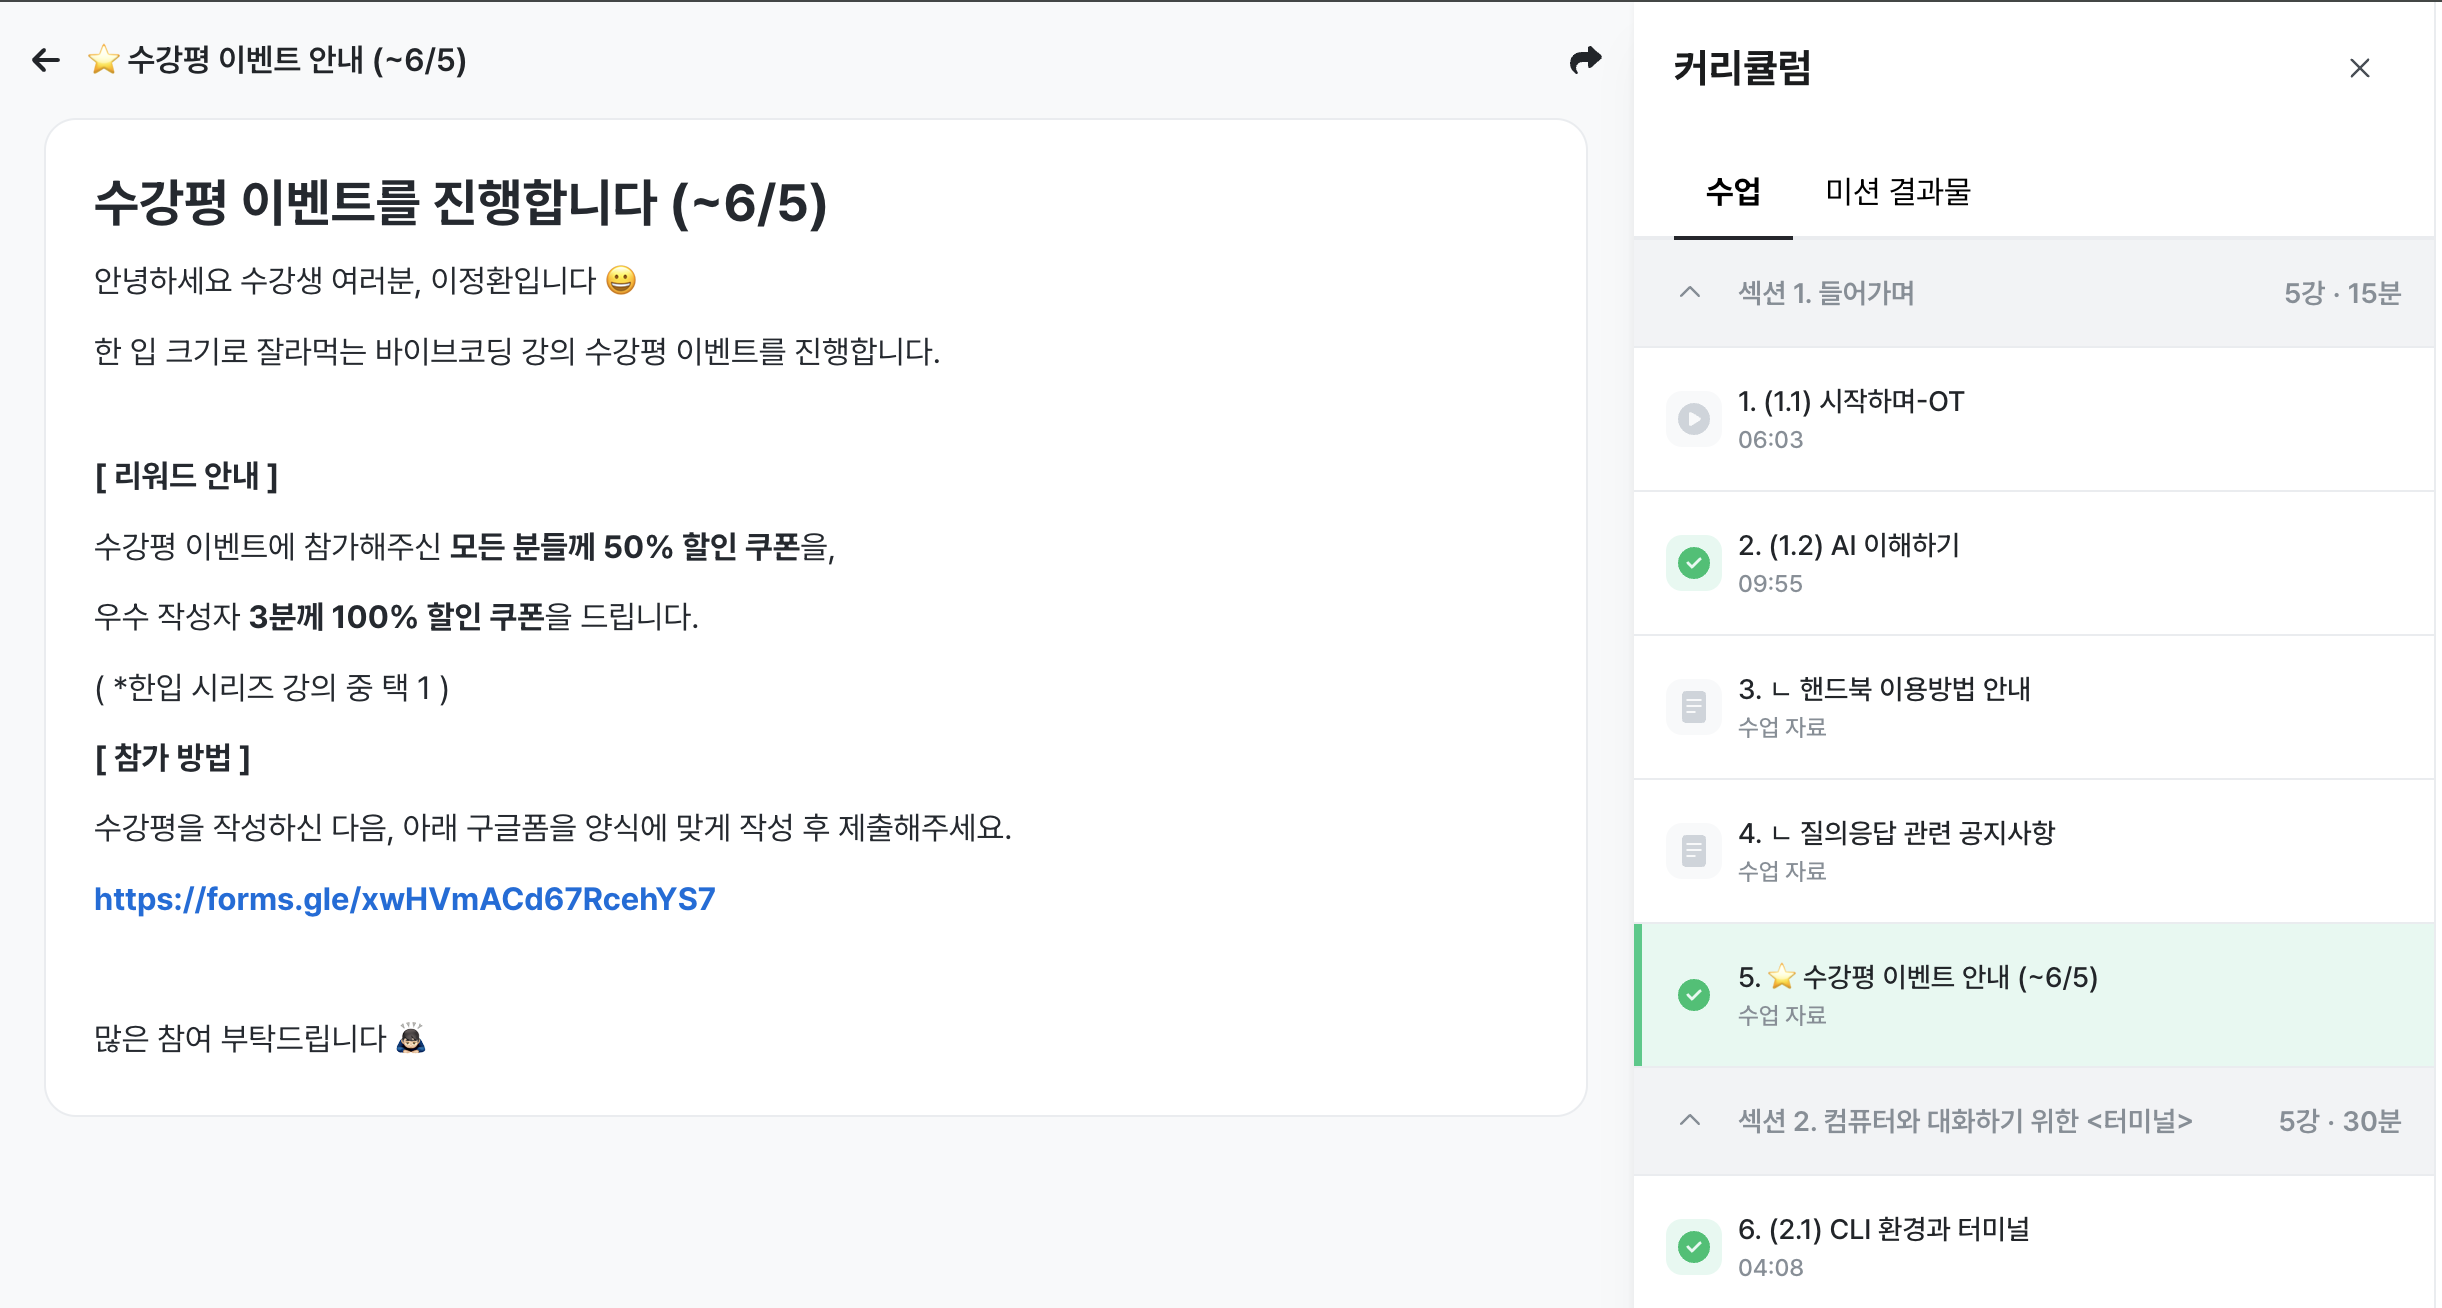Viewport: 2442px width, 1308px height.
Task: Click the 04:08 duration text
Action: [x=1770, y=1268]
